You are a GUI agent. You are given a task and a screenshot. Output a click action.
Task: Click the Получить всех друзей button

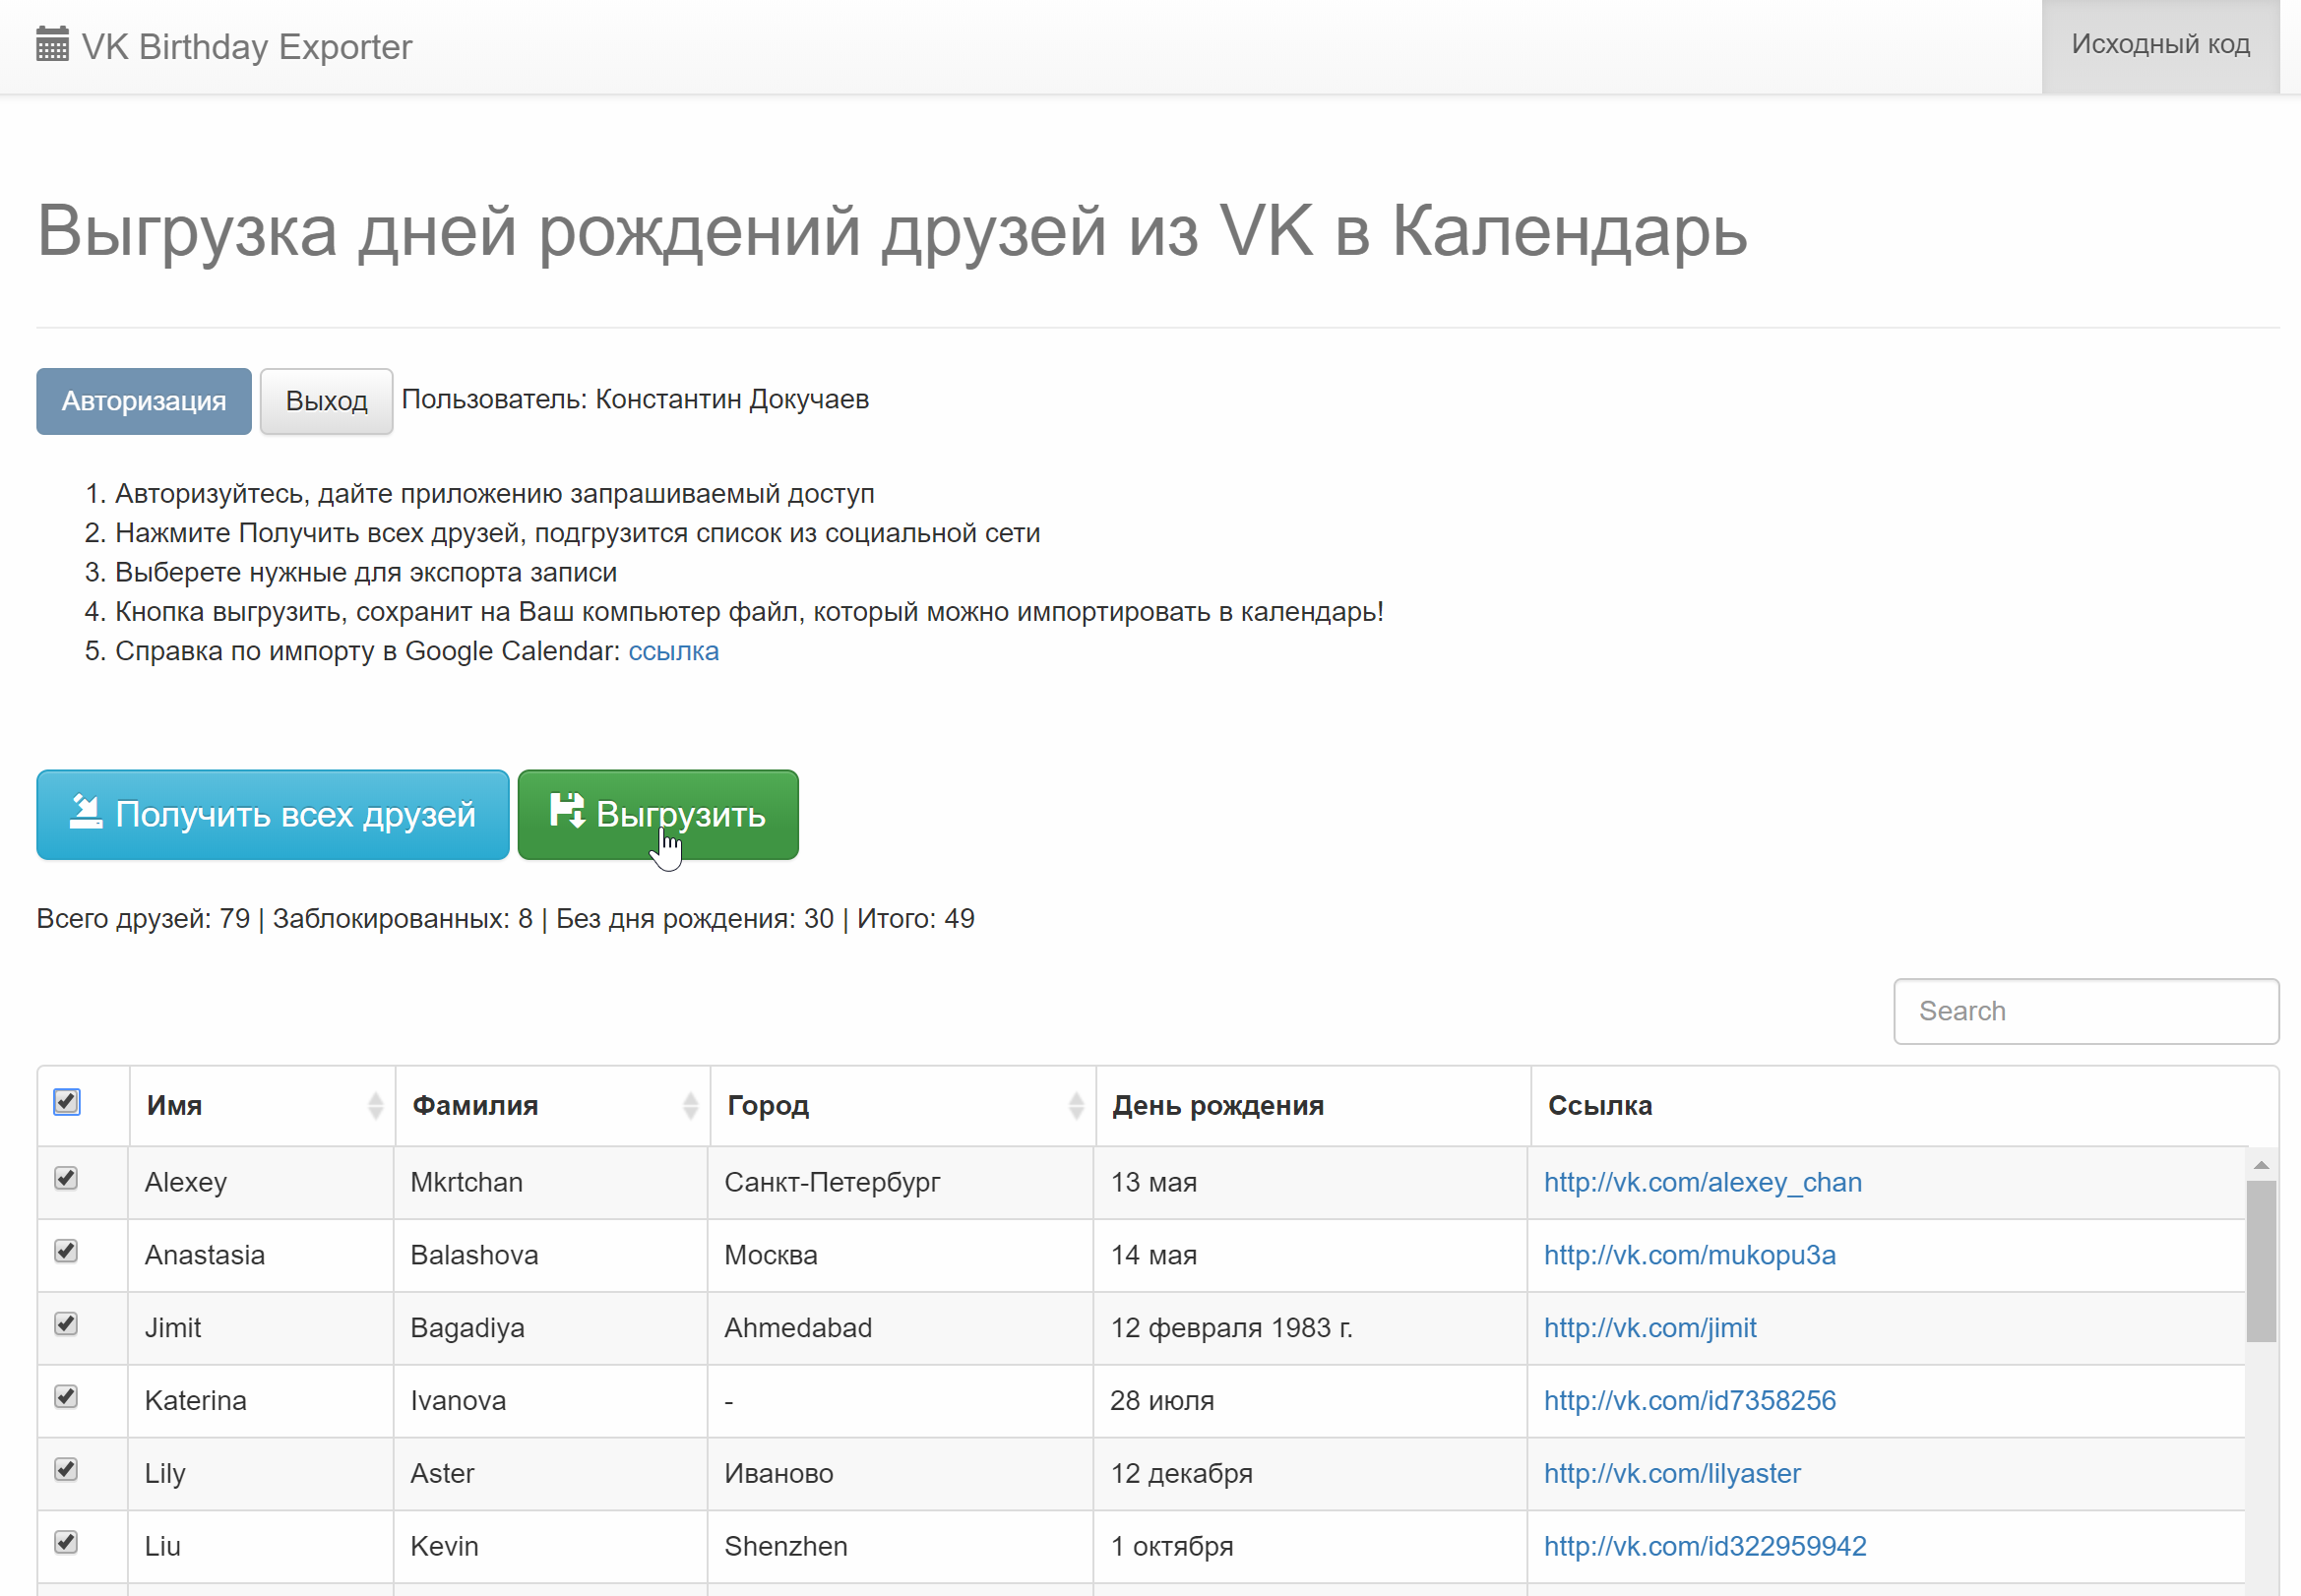(x=273, y=814)
